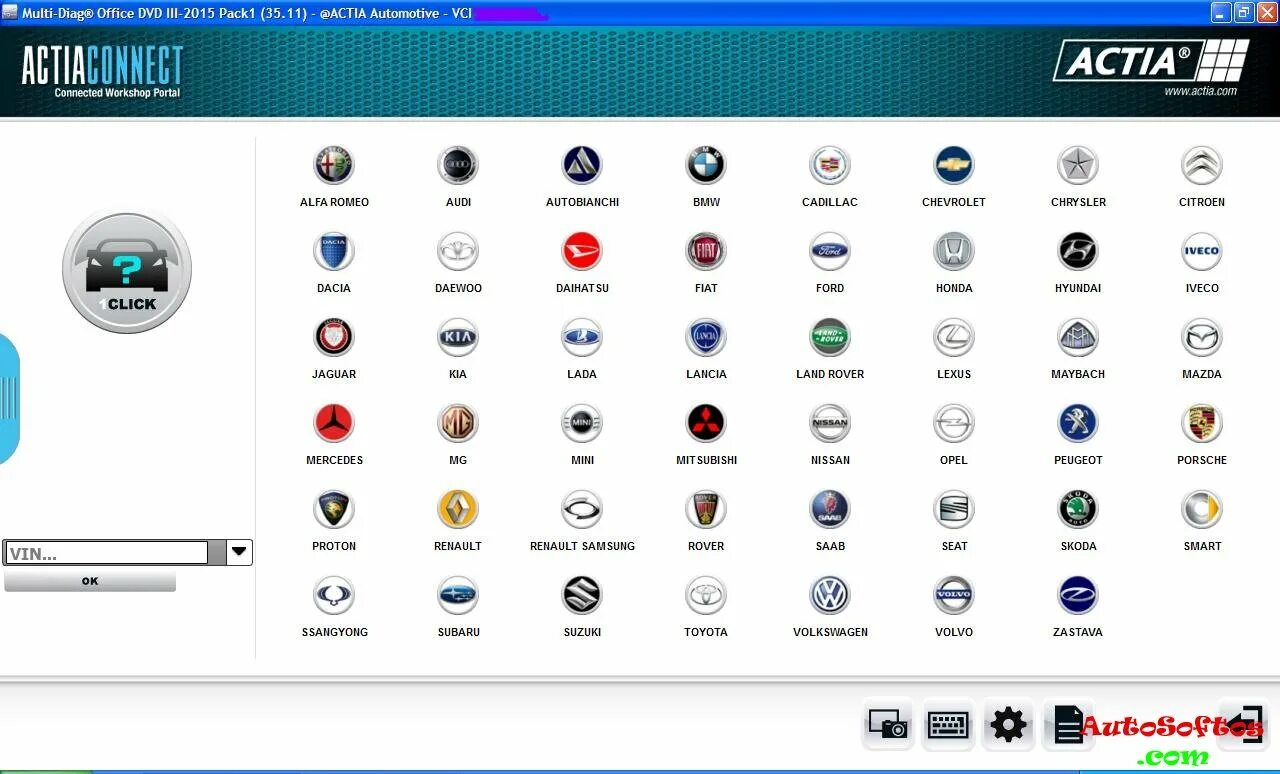Select the Lancia shield logo
The width and height of the screenshot is (1280, 774).
click(x=706, y=337)
